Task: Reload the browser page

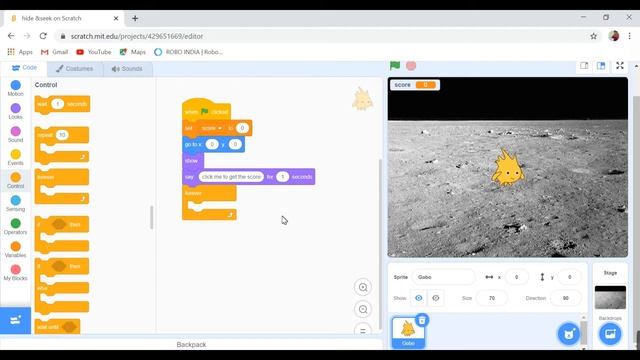Action: tap(43, 36)
